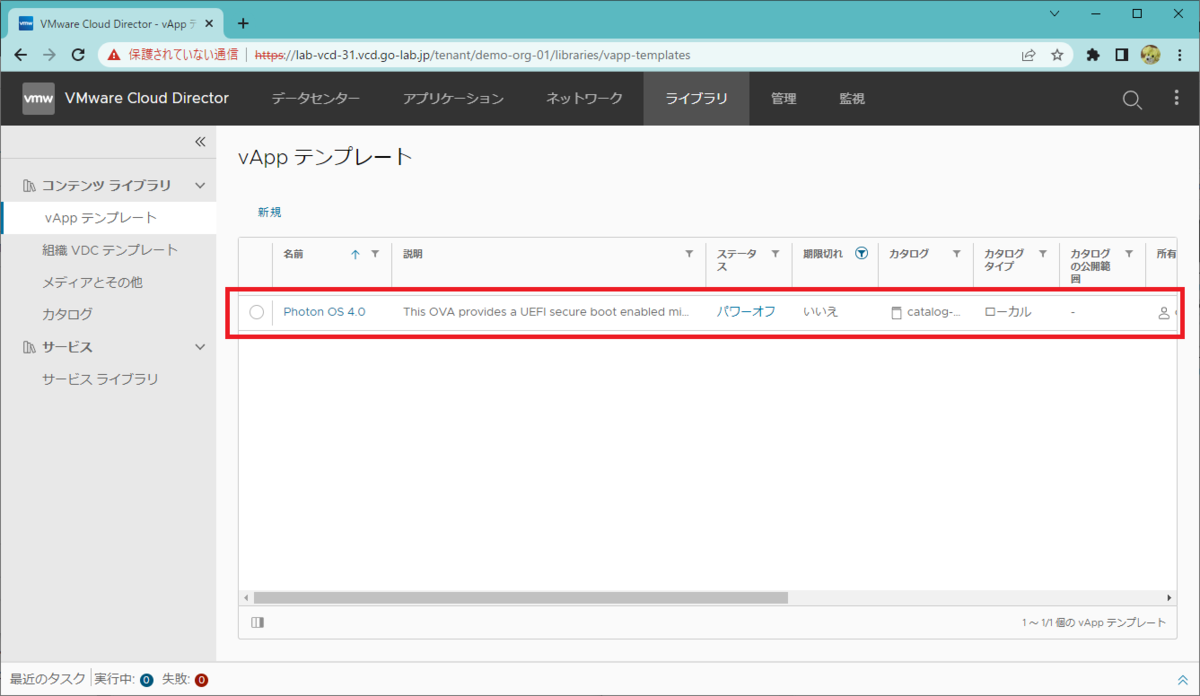The height and width of the screenshot is (696, 1200).
Task: Open the ネットワーク menu
Action: pyautogui.click(x=584, y=98)
